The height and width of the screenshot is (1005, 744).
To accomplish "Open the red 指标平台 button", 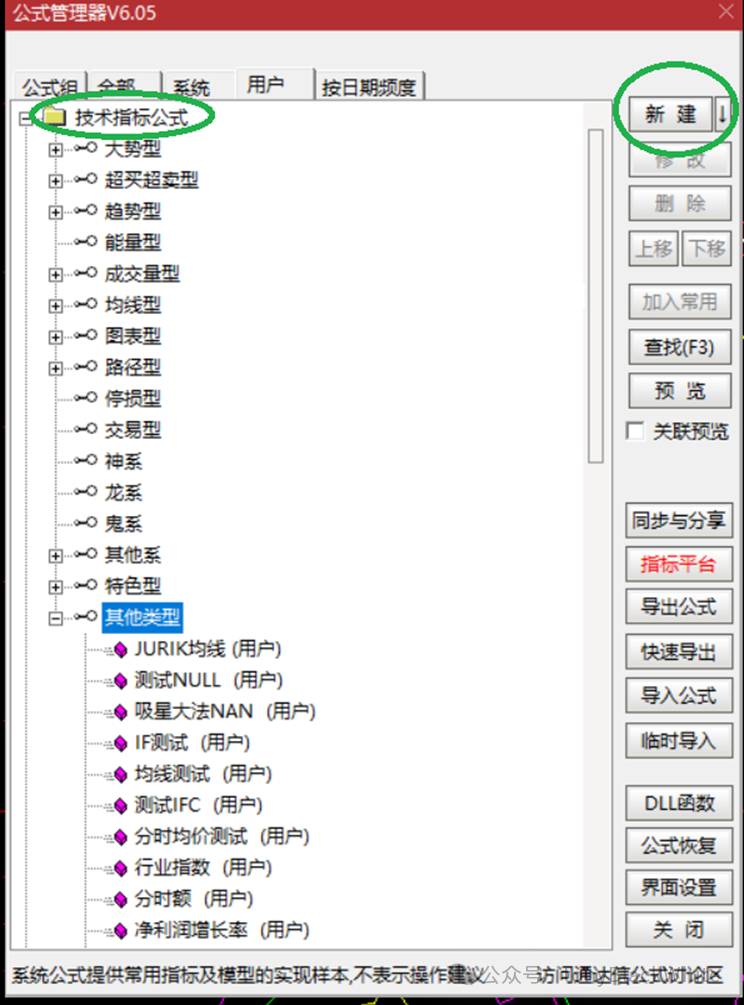I will pos(679,565).
